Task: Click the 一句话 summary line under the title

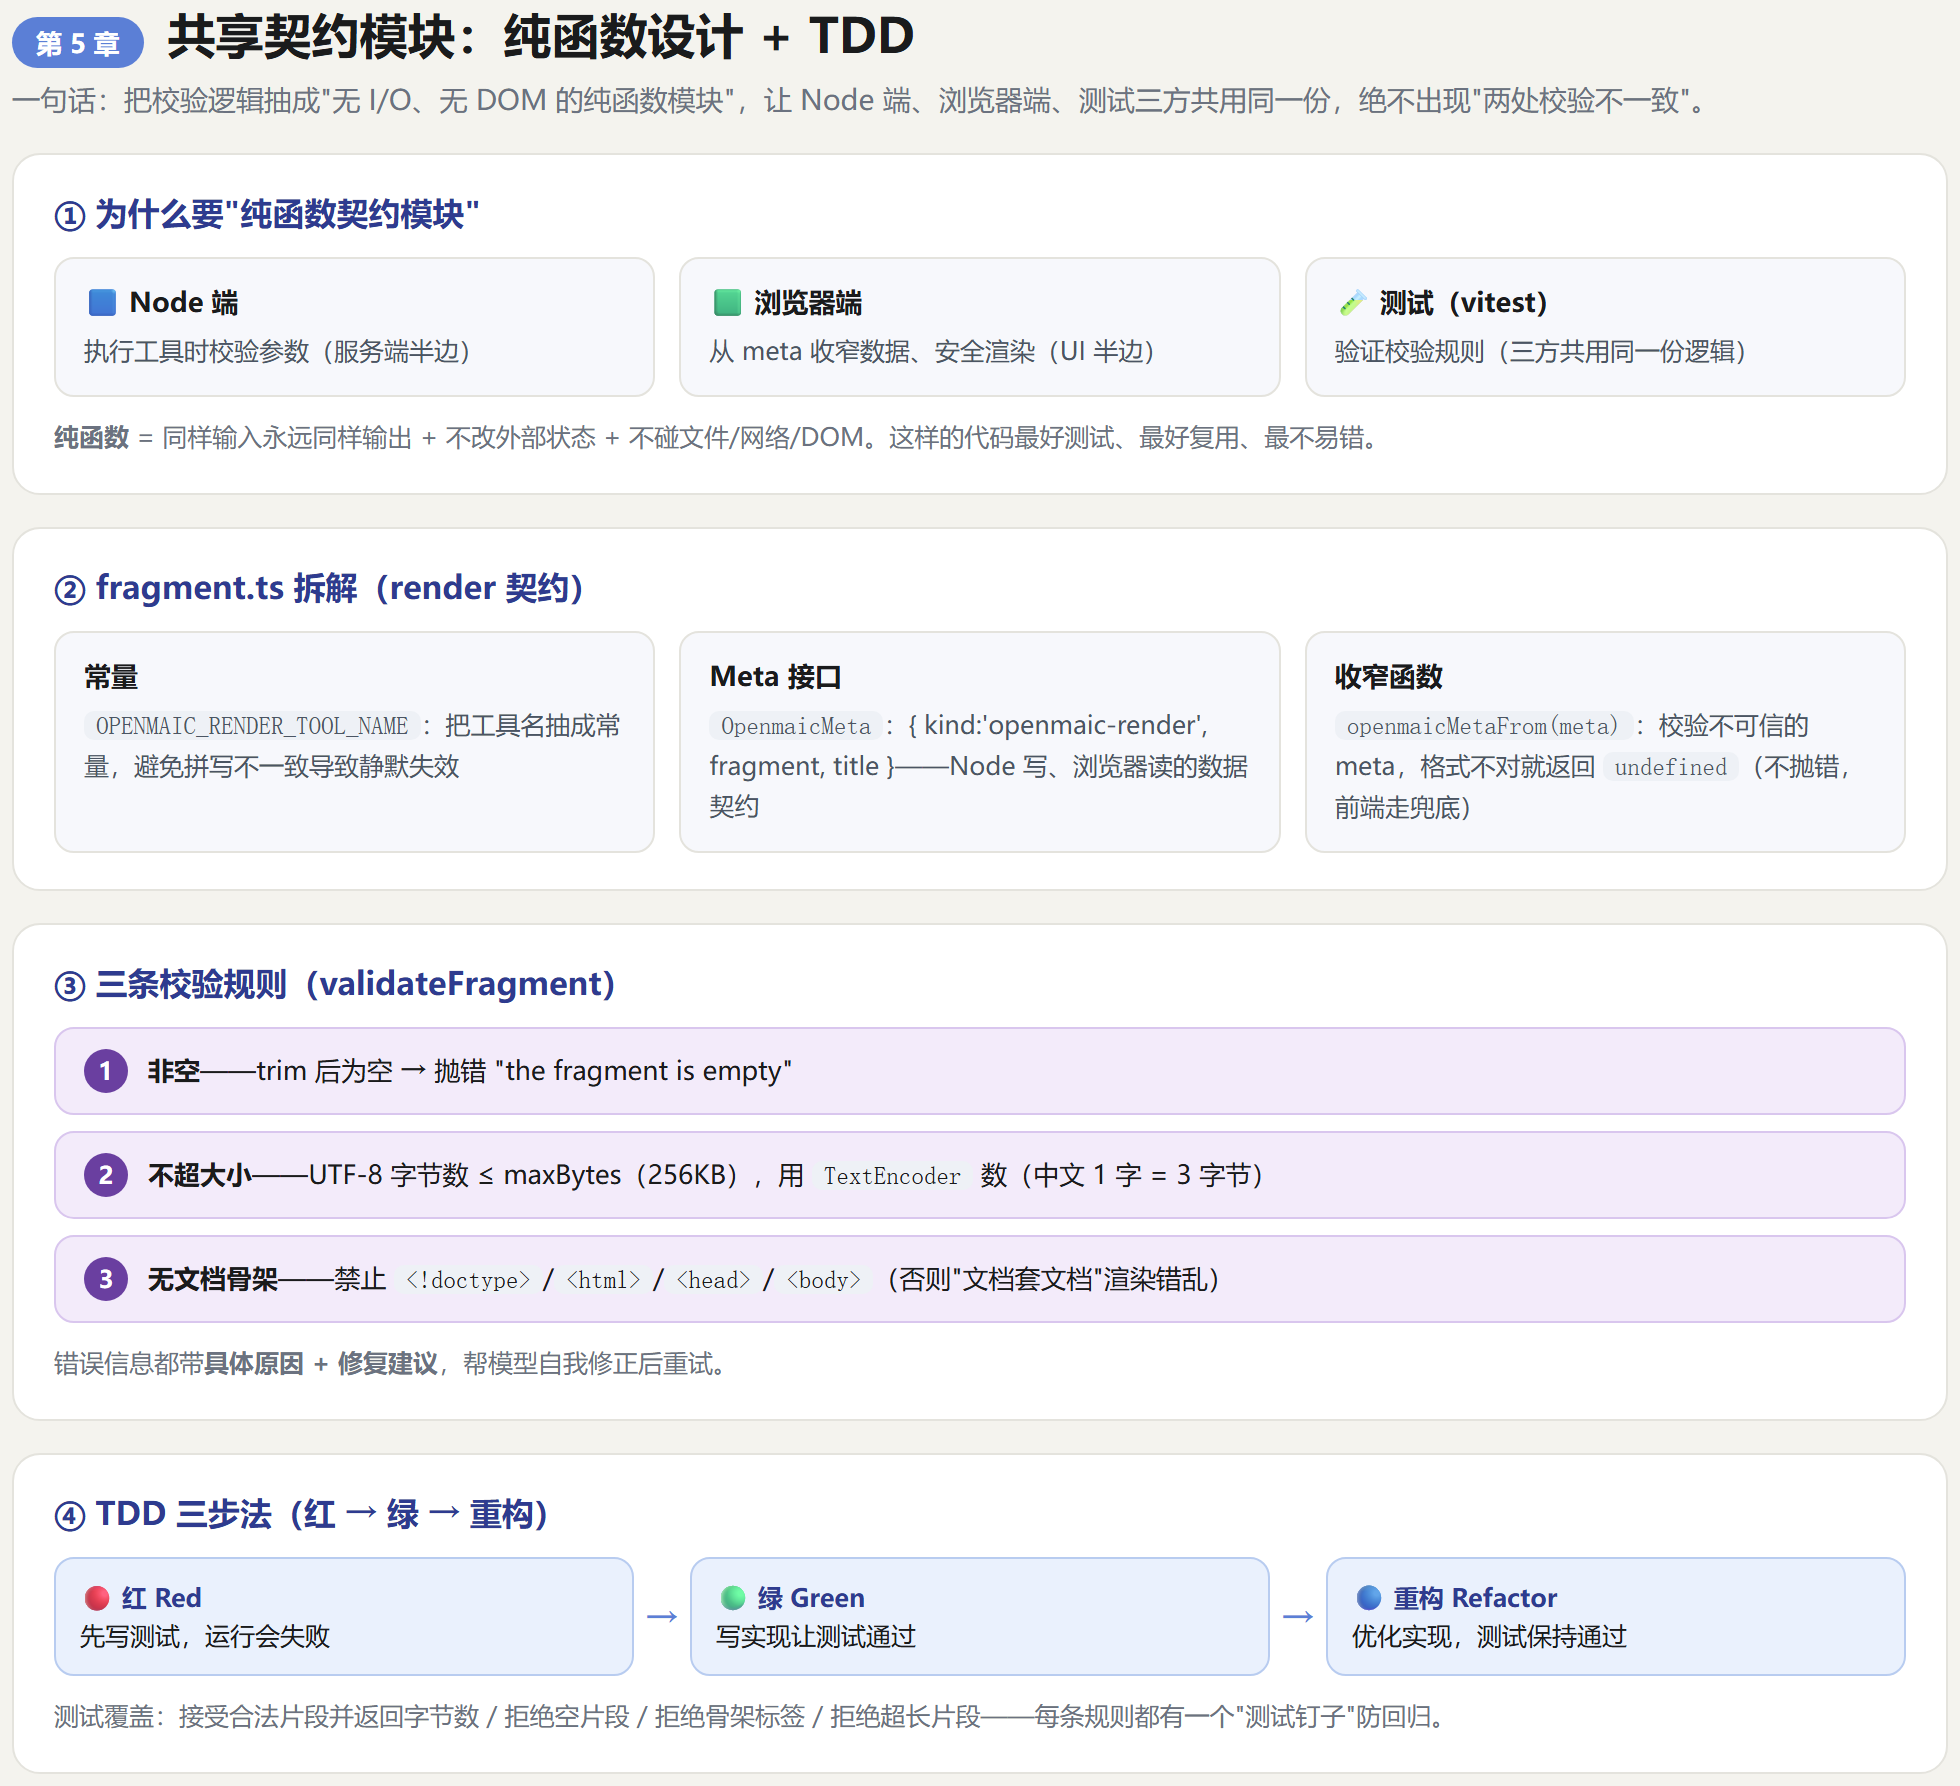Action: pos(861,101)
